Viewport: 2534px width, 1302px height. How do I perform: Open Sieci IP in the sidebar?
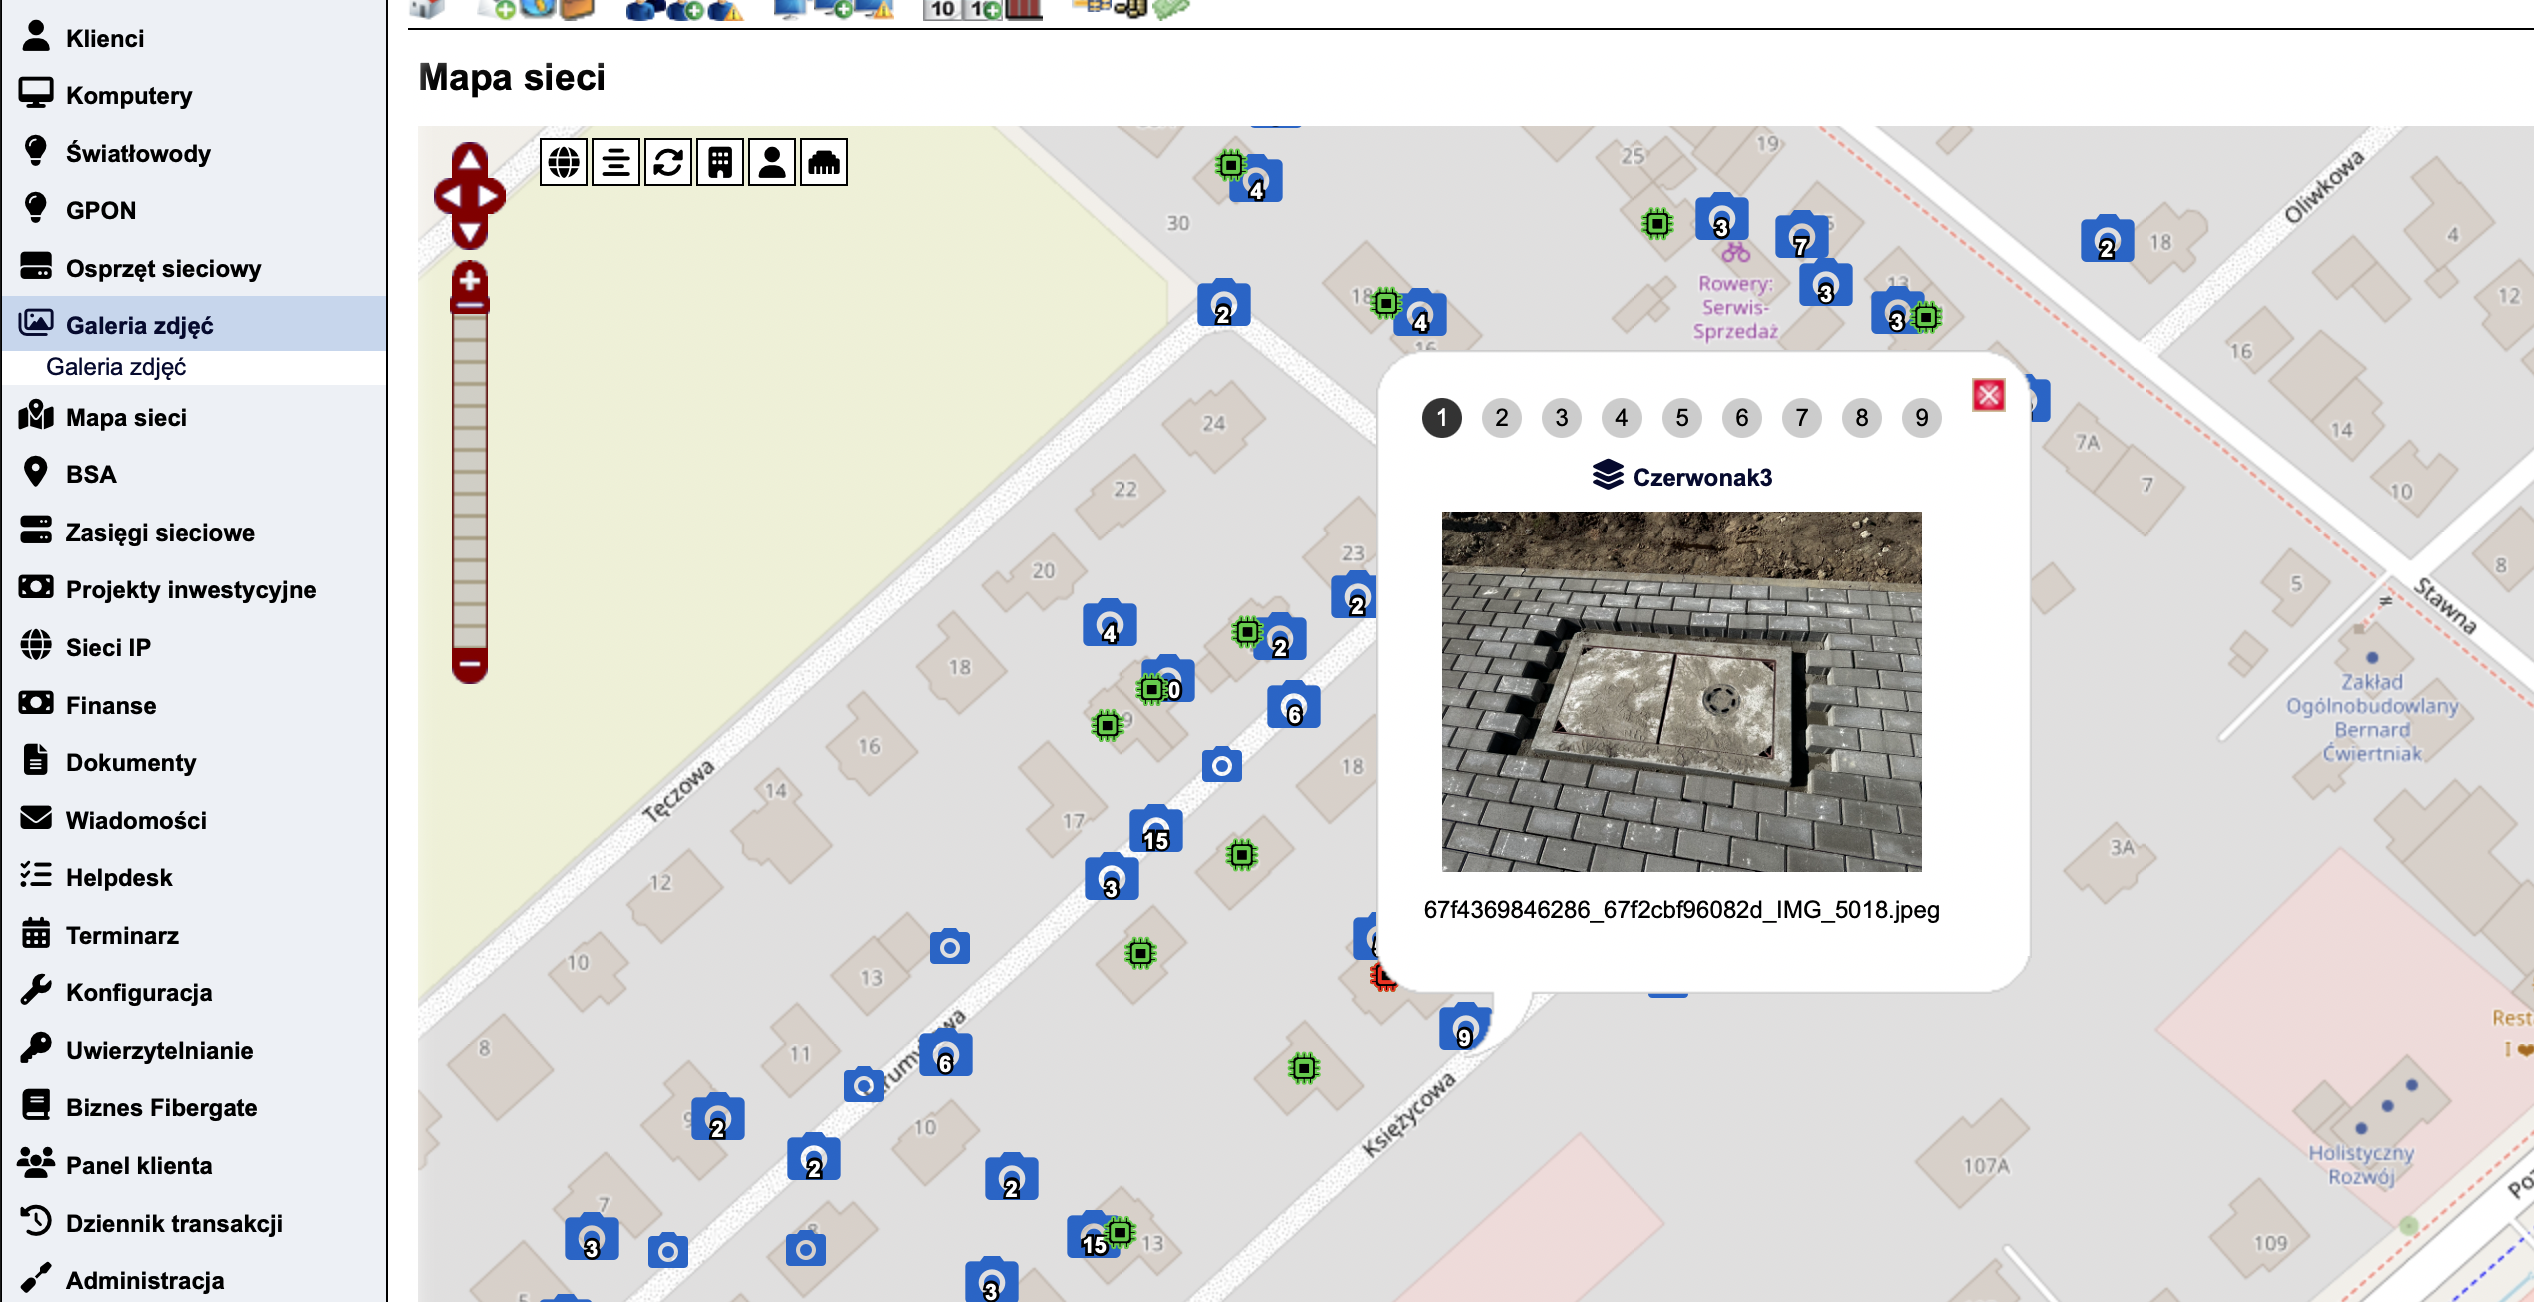coord(194,647)
